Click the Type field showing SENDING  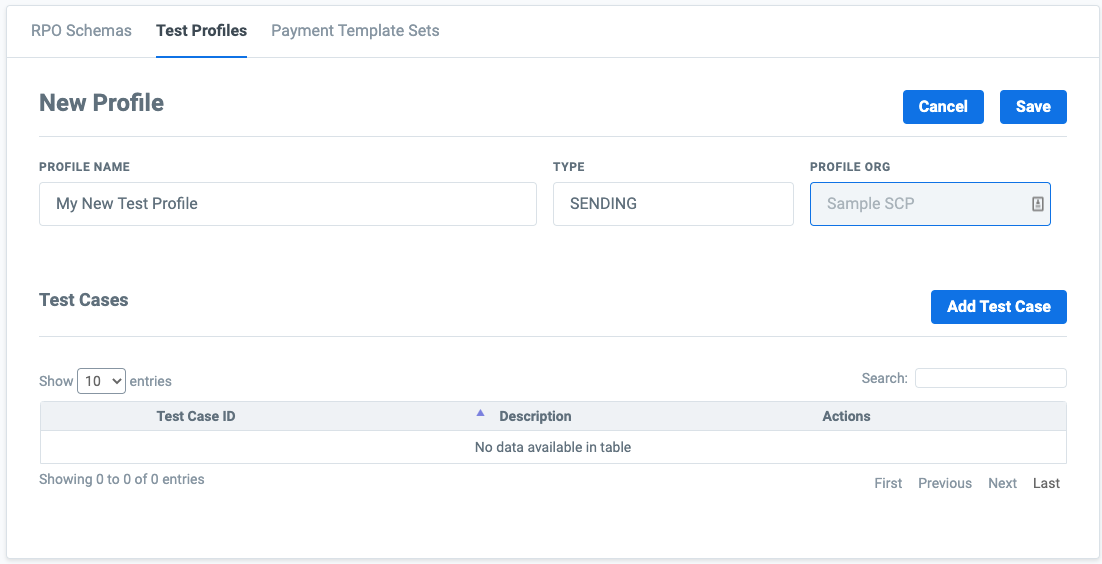tap(673, 204)
